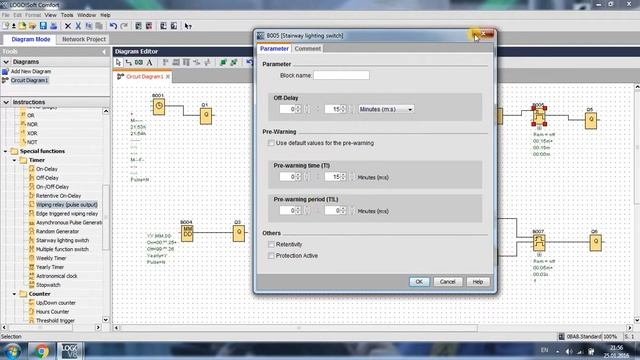
Task: Click the LOGO!Soft taskbar icon
Action: pos(69,351)
